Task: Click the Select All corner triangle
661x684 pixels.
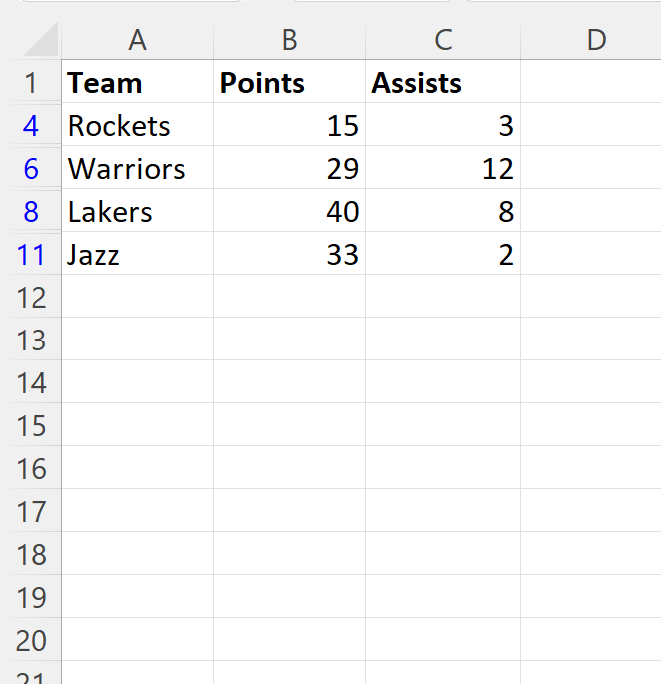Action: 40,40
